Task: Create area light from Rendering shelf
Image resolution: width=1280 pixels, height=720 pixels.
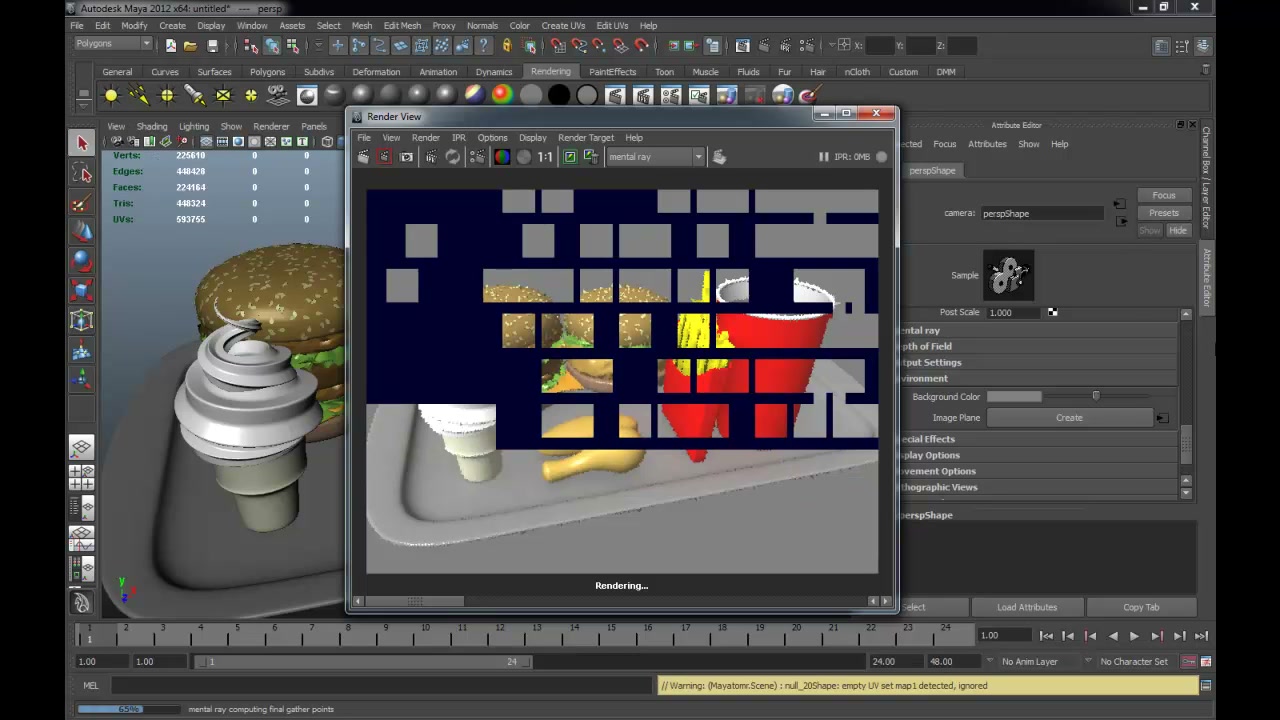Action: [x=223, y=95]
